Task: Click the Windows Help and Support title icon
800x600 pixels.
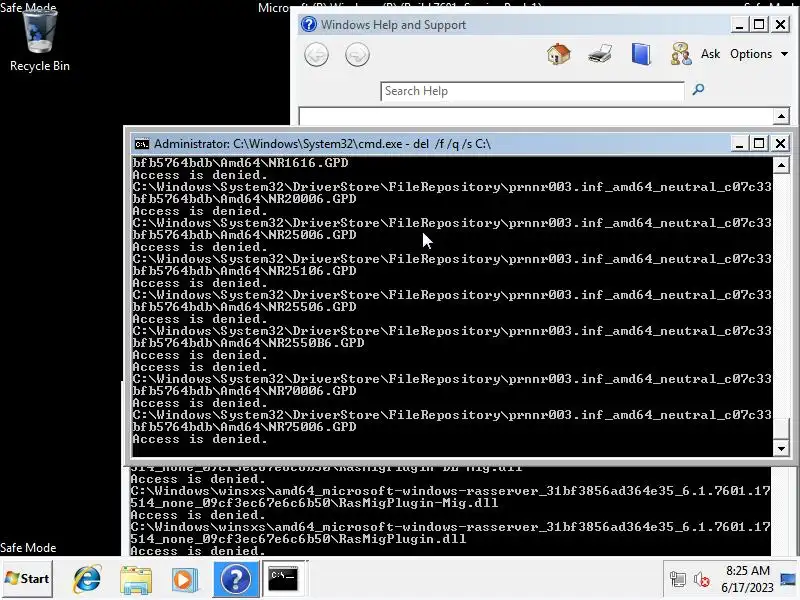Action: (308, 24)
